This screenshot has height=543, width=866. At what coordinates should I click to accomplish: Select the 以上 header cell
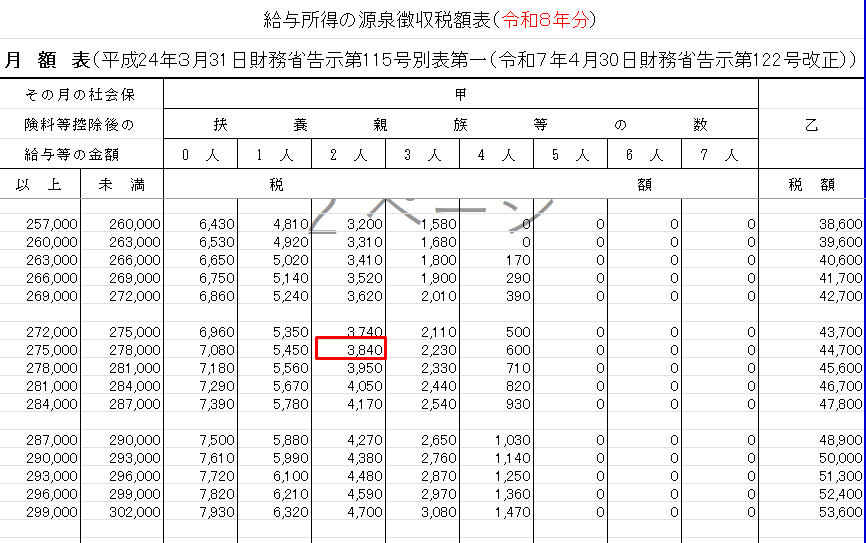[40, 185]
